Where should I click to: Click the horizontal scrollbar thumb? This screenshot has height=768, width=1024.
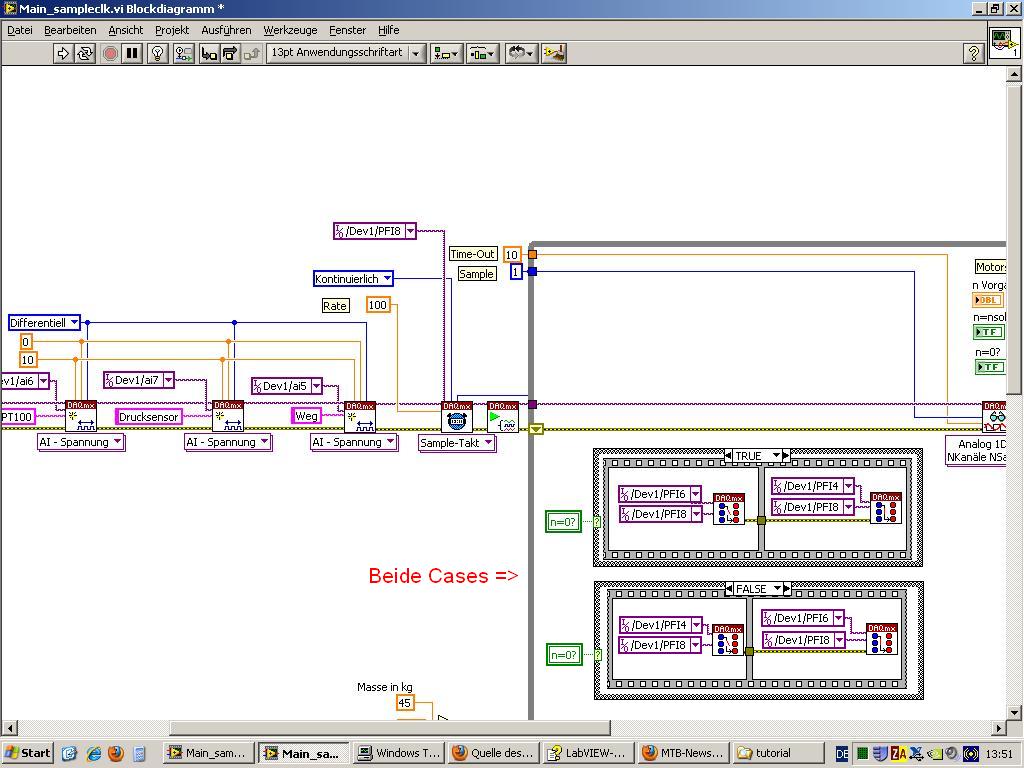[390, 728]
